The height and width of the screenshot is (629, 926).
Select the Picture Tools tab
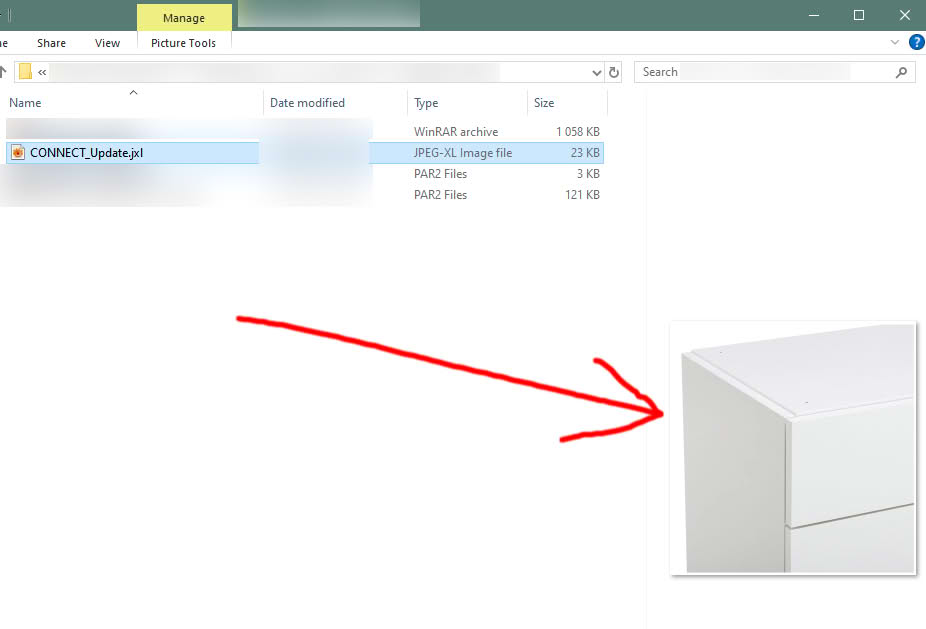point(184,43)
